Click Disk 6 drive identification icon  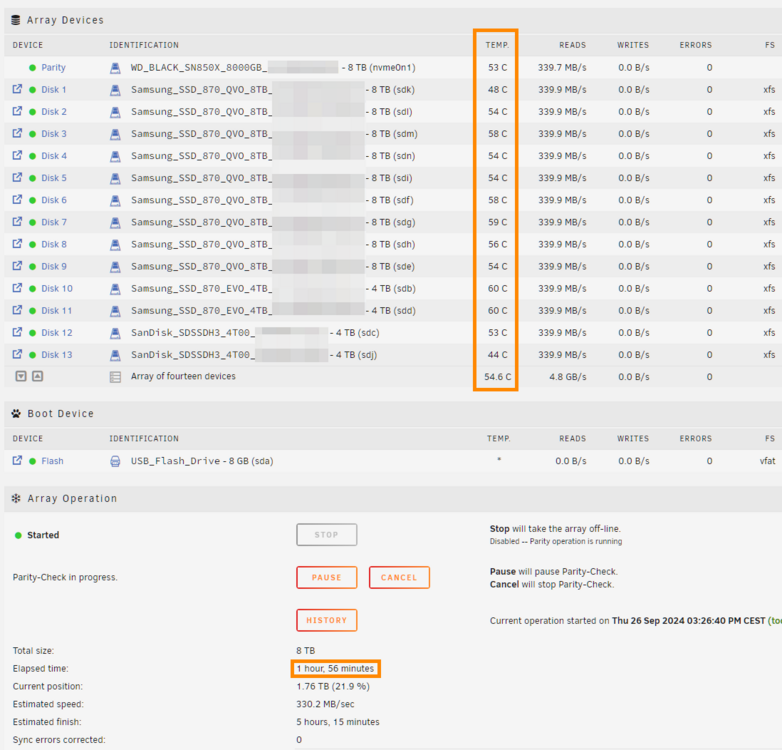pyautogui.click(x=115, y=200)
